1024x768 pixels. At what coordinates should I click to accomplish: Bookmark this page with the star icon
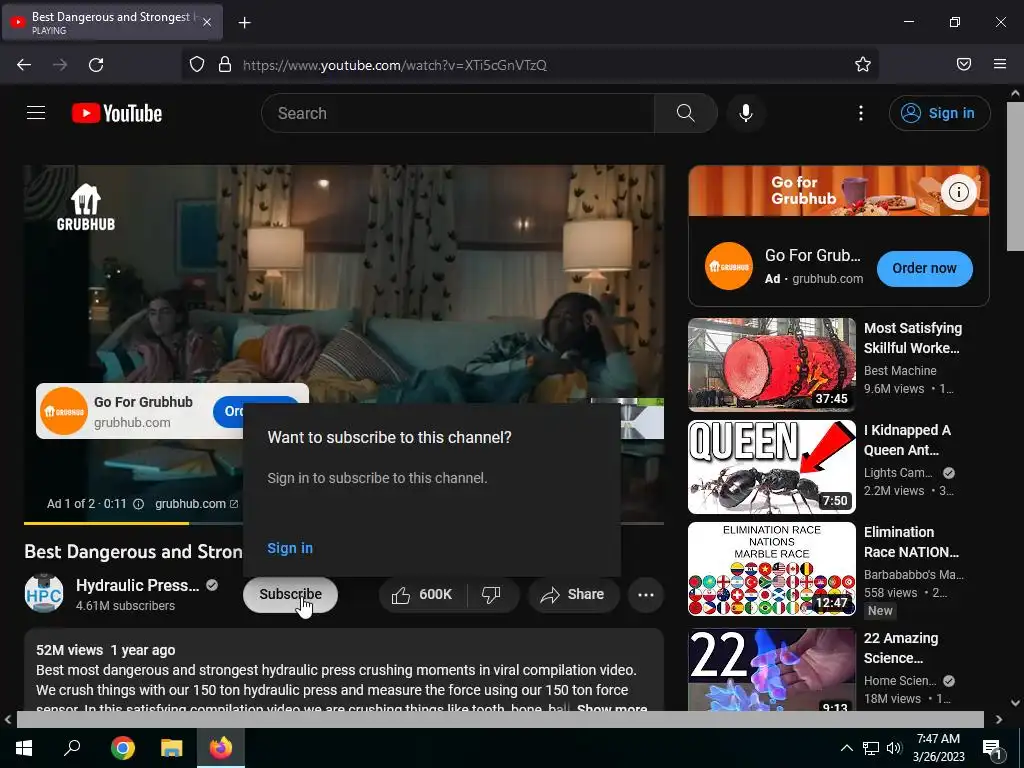click(863, 64)
